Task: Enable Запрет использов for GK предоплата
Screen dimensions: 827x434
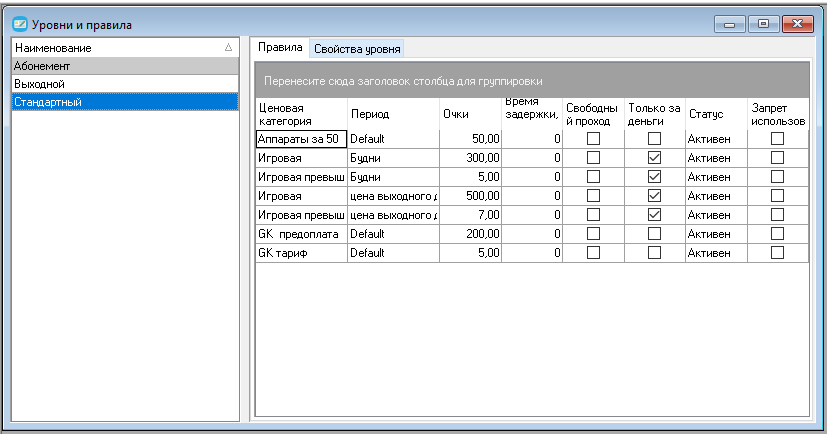Action: click(x=777, y=234)
